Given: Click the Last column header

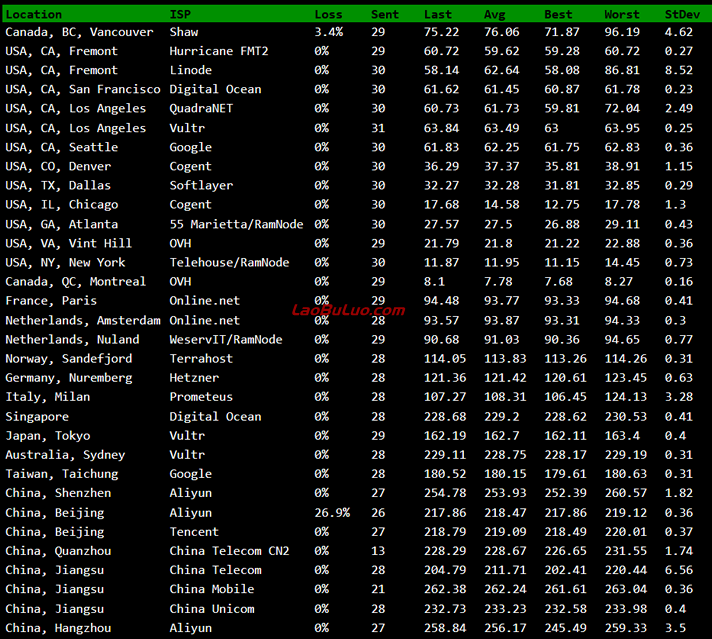Looking at the screenshot, I should click(438, 15).
